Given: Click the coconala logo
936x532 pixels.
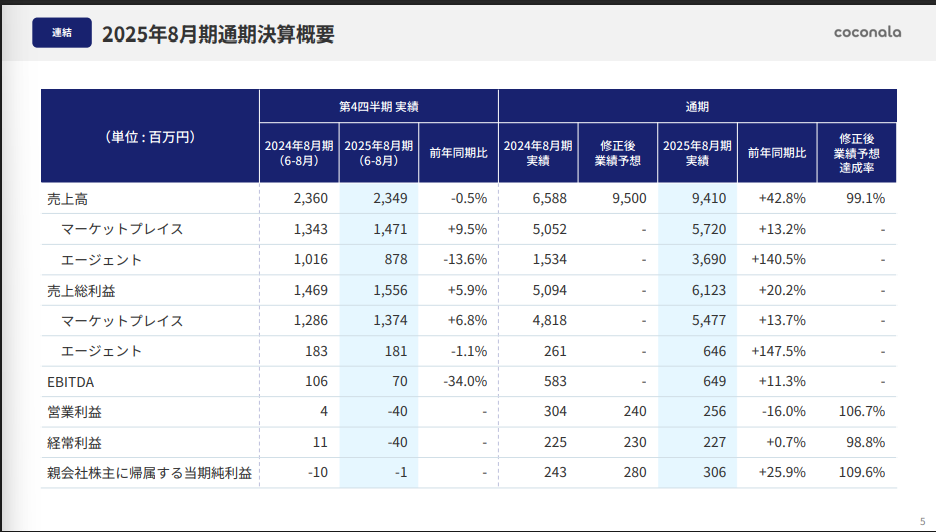Looking at the screenshot, I should [x=867, y=32].
